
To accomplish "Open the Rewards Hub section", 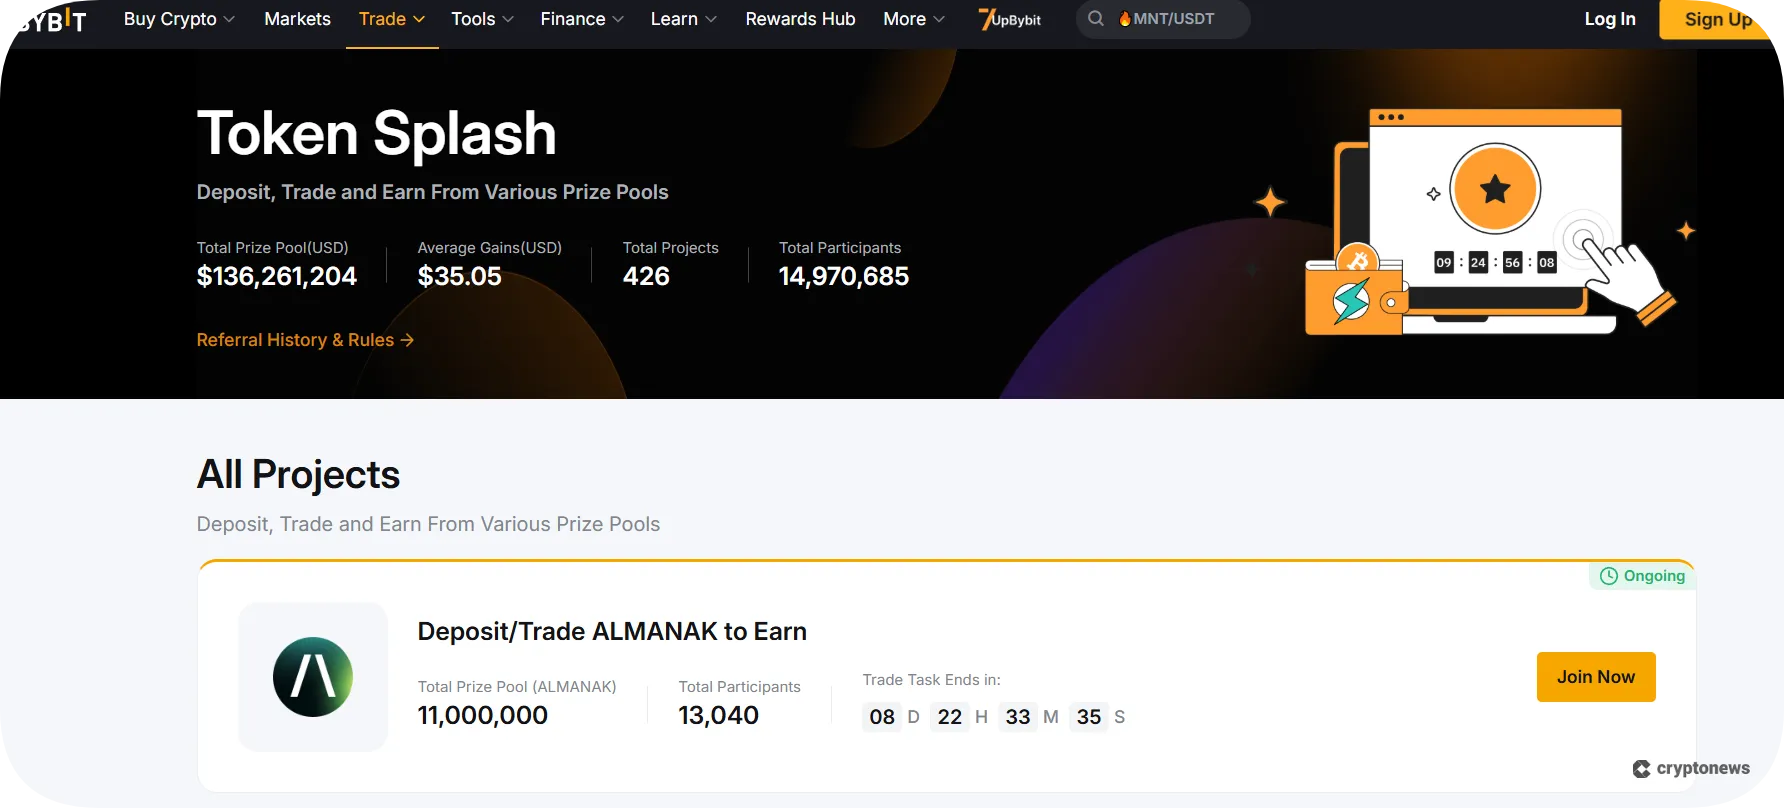I will (x=800, y=19).
